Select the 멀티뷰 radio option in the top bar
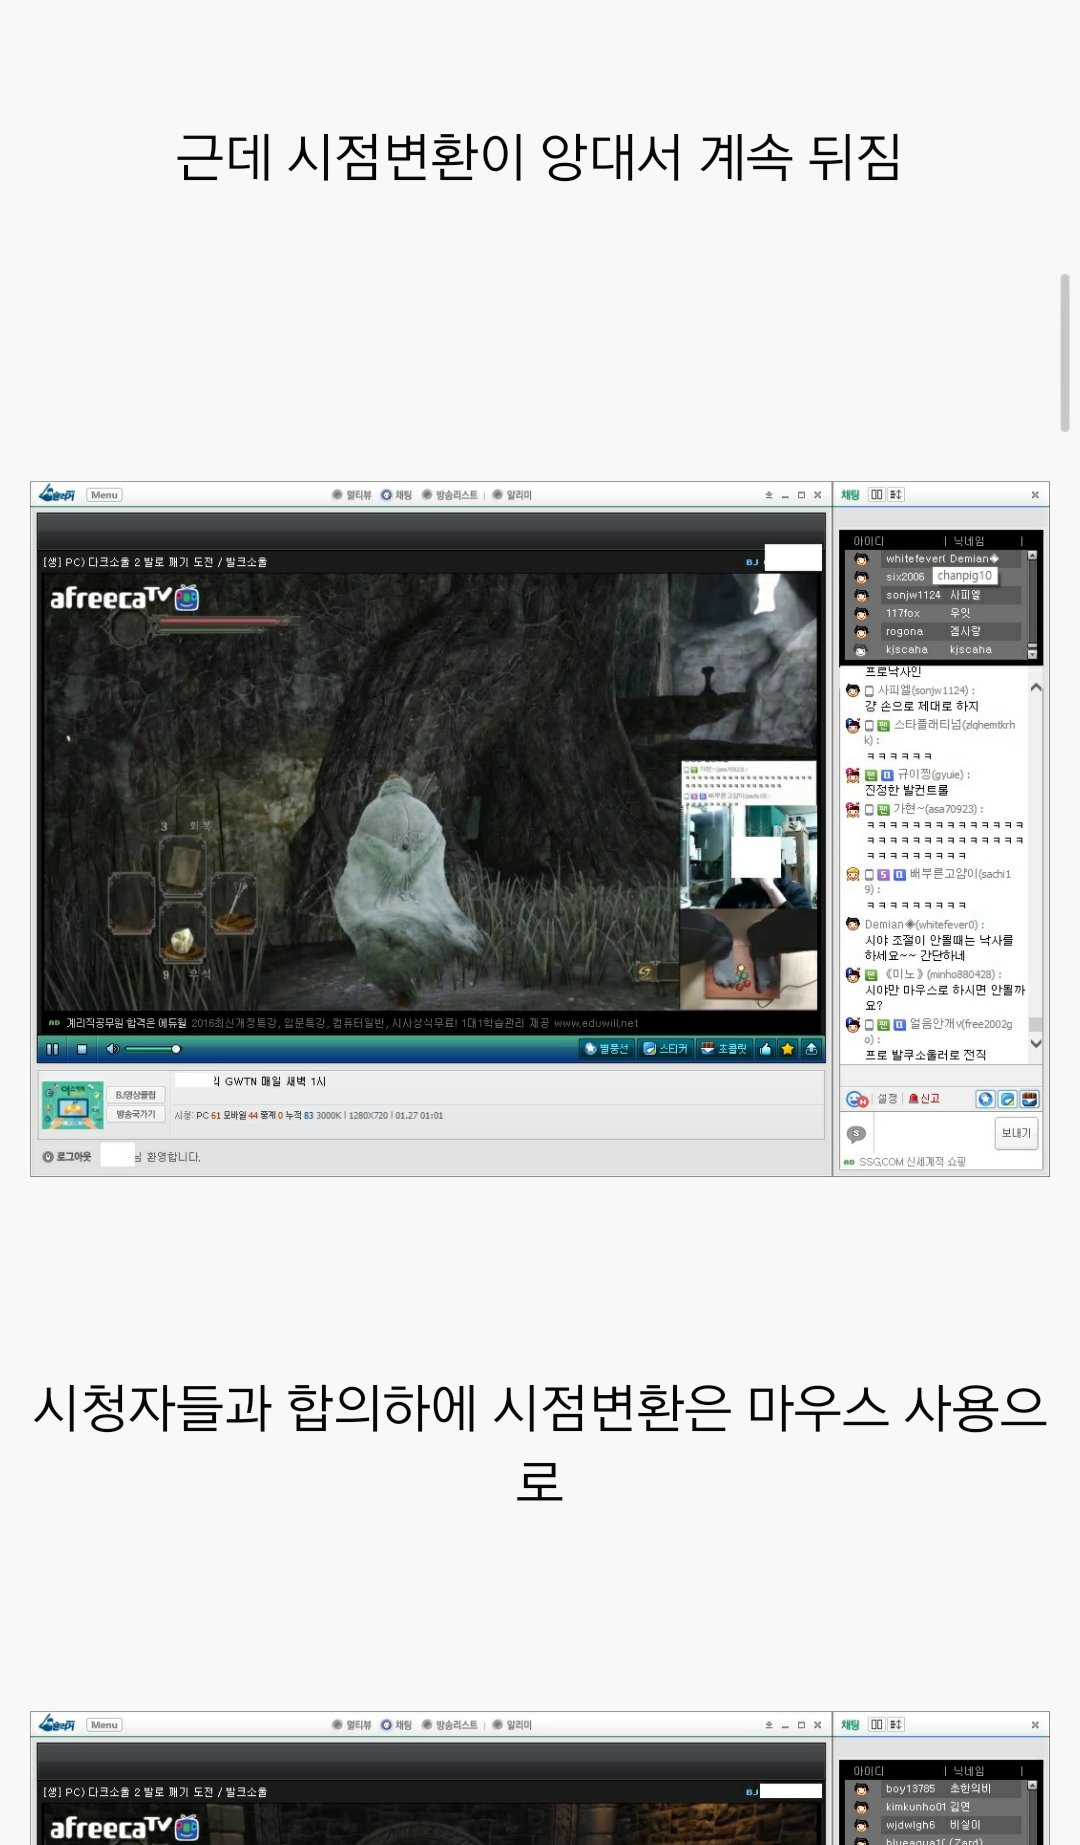This screenshot has height=1845, width=1080. coord(351,495)
